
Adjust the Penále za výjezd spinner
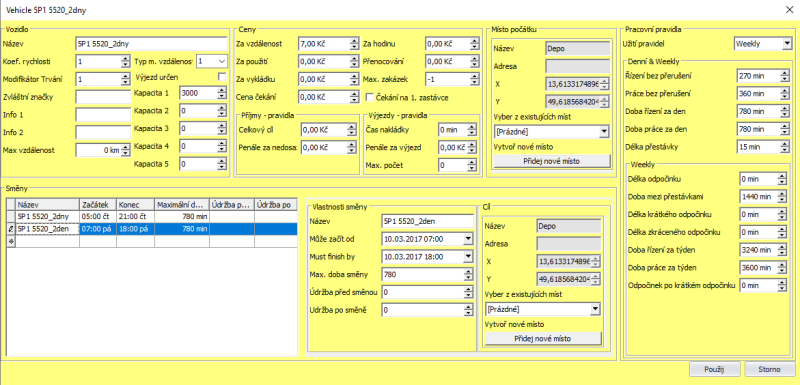click(x=473, y=147)
